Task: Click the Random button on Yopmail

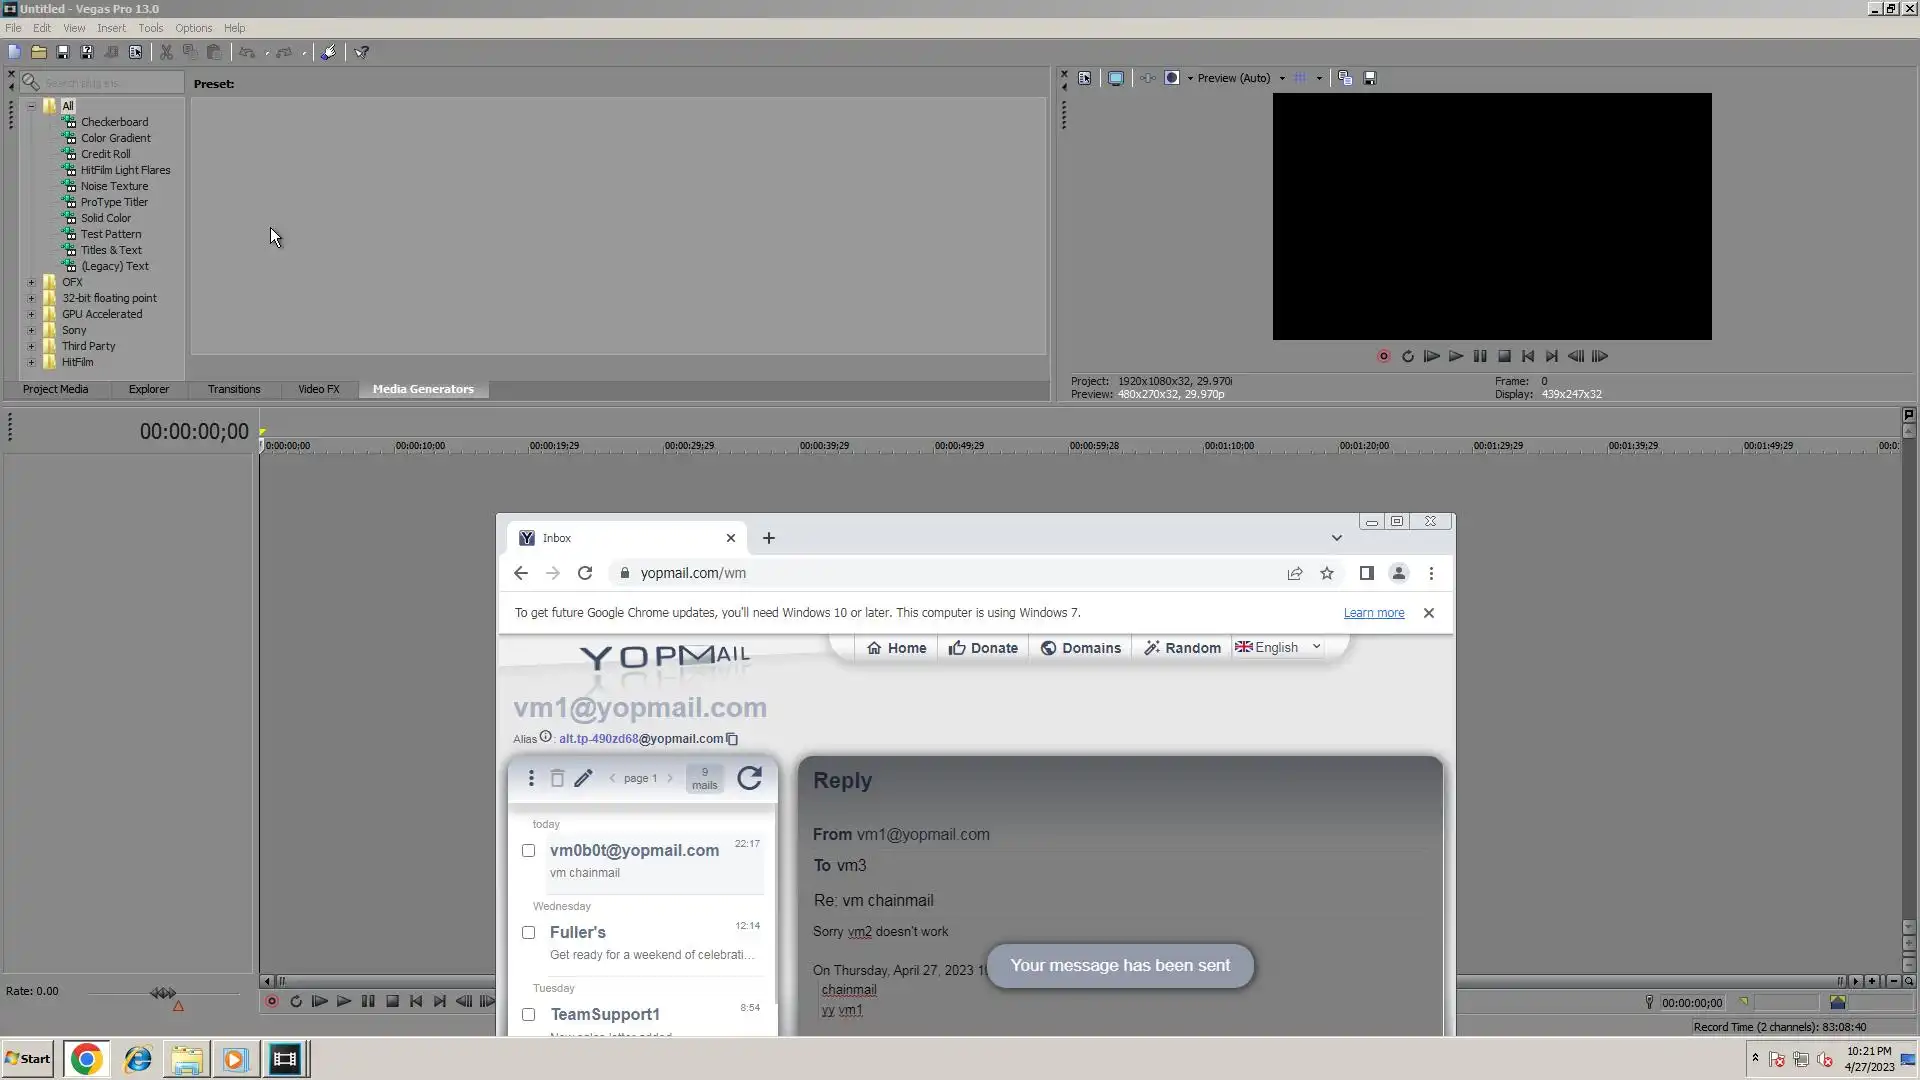Action: 1182,648
